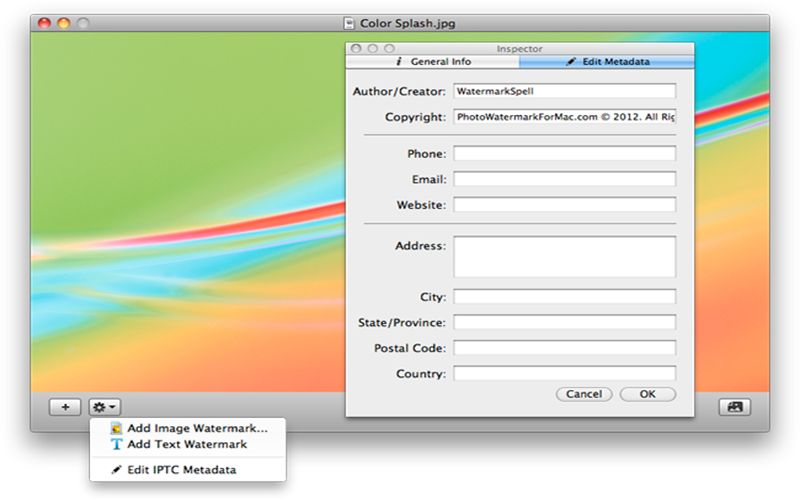Image resolution: width=800 pixels, height=500 pixels.
Task: Switch to the General Info tab
Action: (433, 62)
